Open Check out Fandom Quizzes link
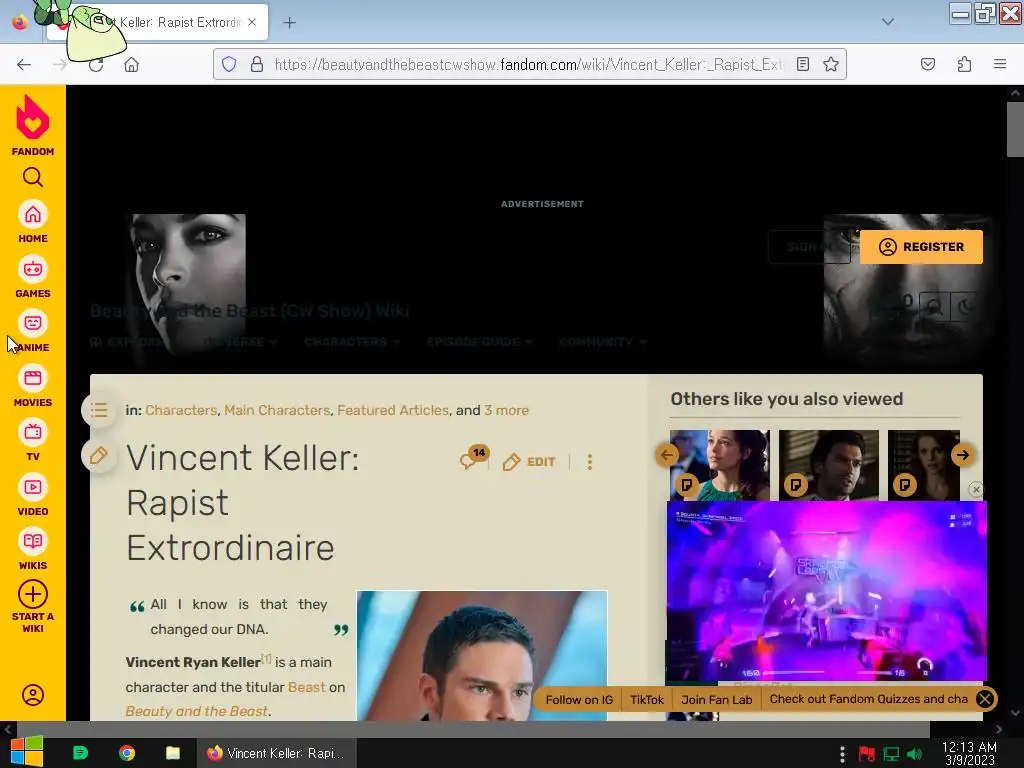Image resolution: width=1024 pixels, height=768 pixels. click(869, 699)
